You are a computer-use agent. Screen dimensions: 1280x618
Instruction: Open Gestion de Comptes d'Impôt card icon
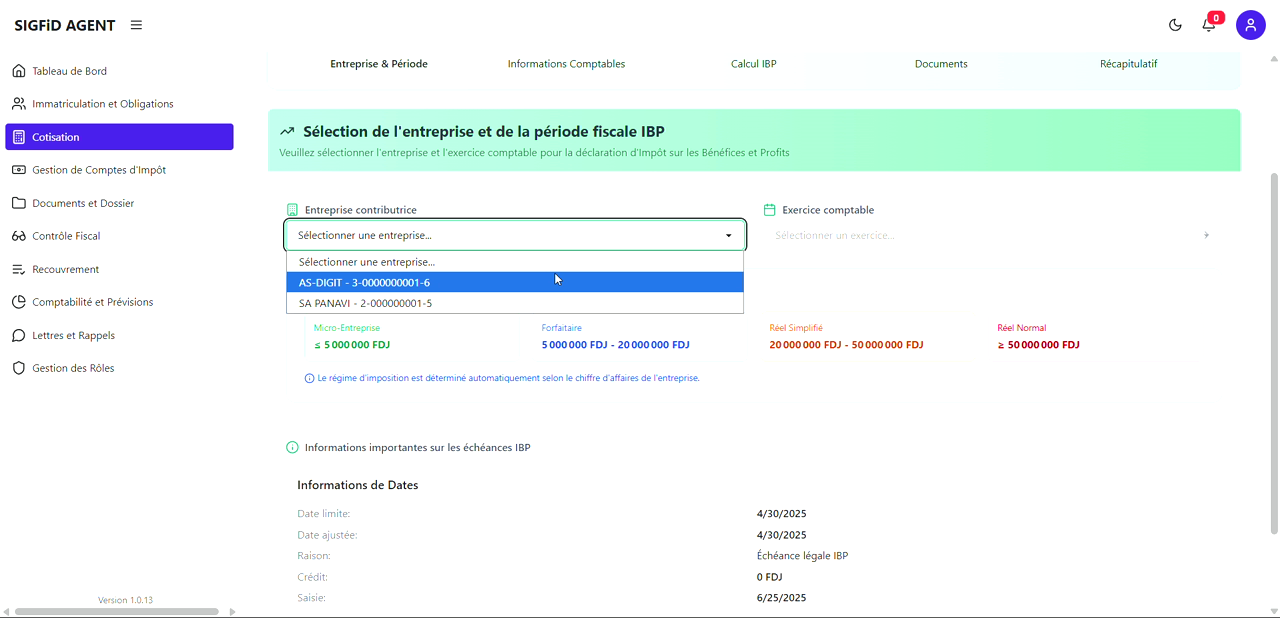18,169
